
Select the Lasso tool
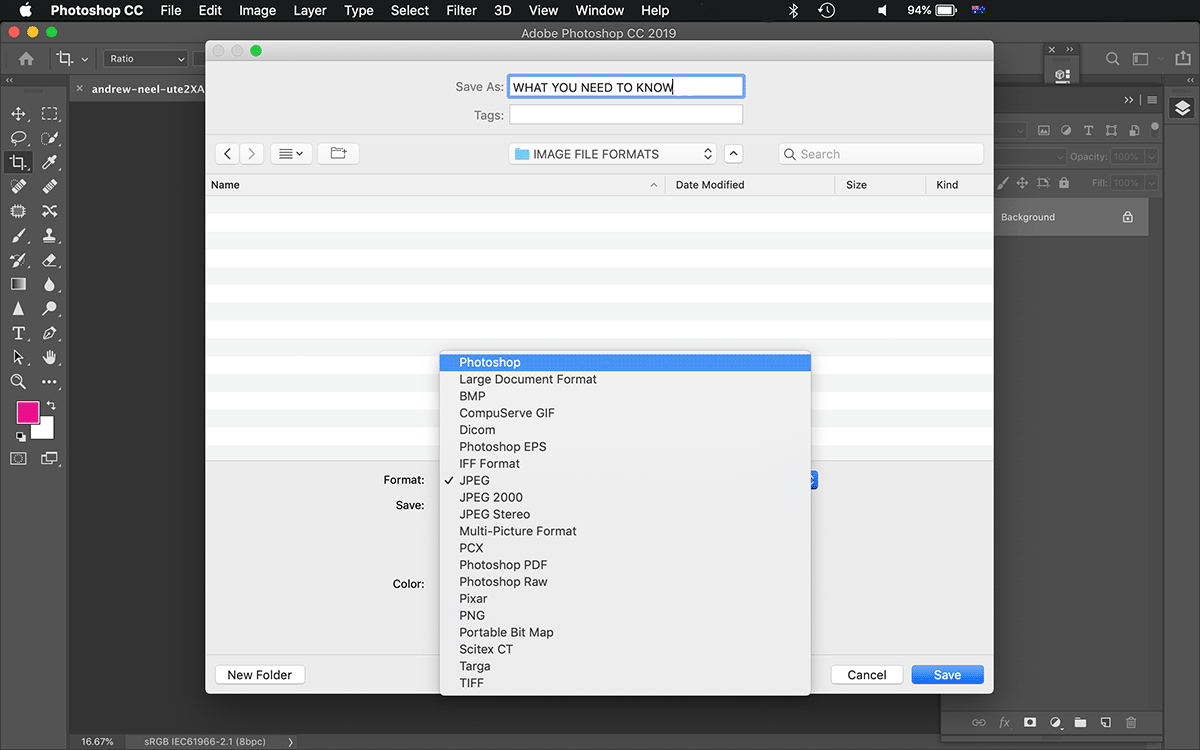tap(18, 138)
